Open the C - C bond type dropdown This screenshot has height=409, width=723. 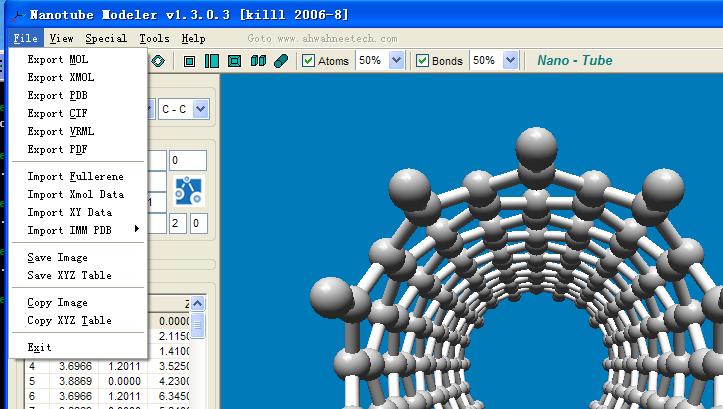point(200,109)
